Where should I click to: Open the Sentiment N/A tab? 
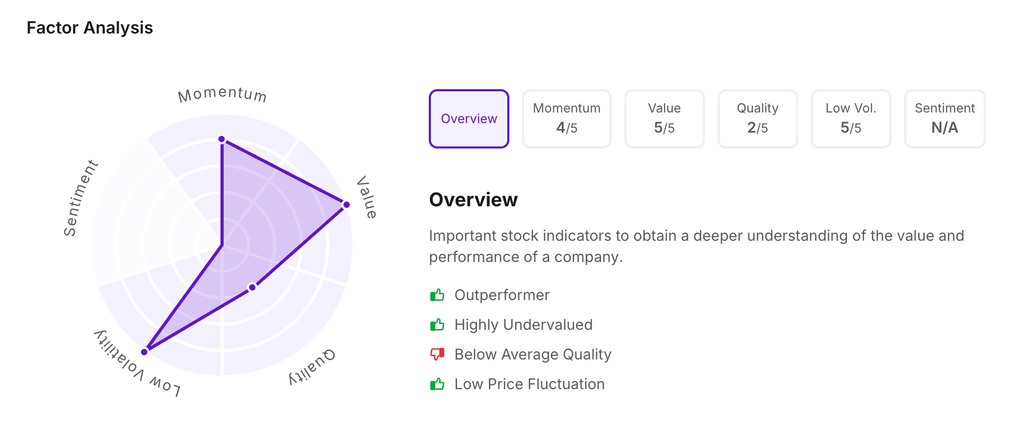tap(944, 119)
